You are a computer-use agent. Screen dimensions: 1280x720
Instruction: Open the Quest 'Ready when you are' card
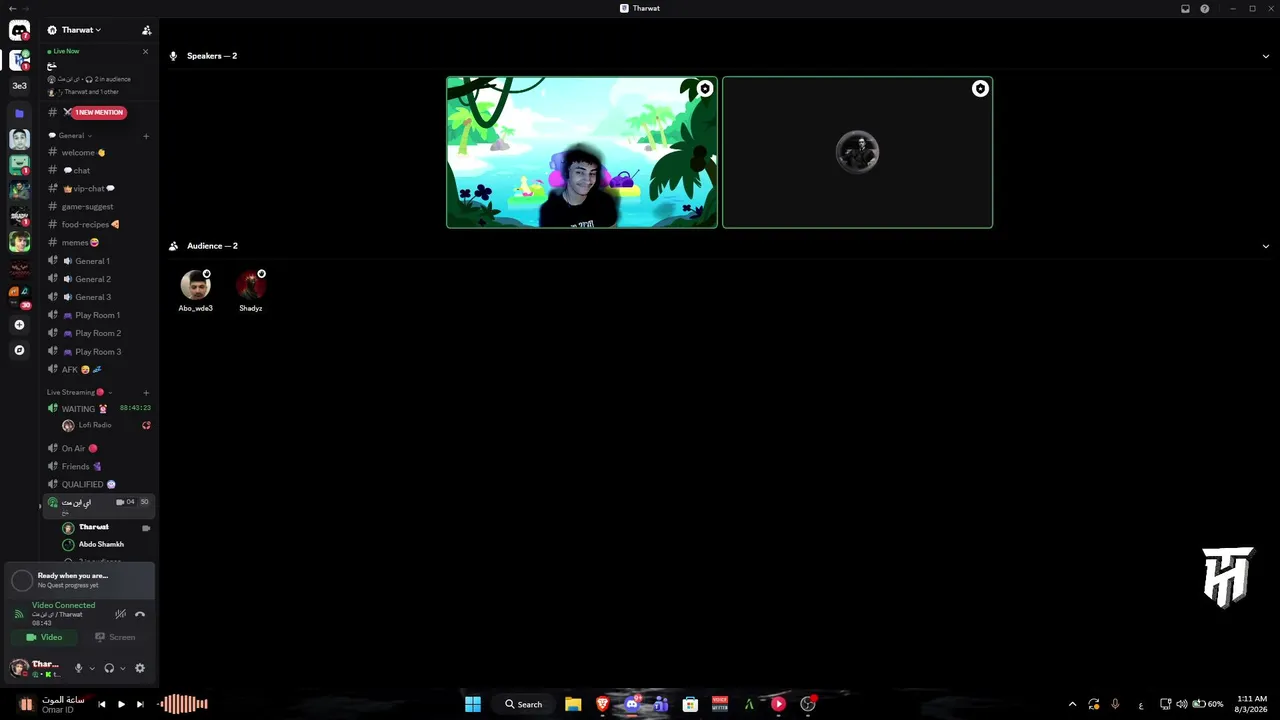pyautogui.click(x=80, y=580)
